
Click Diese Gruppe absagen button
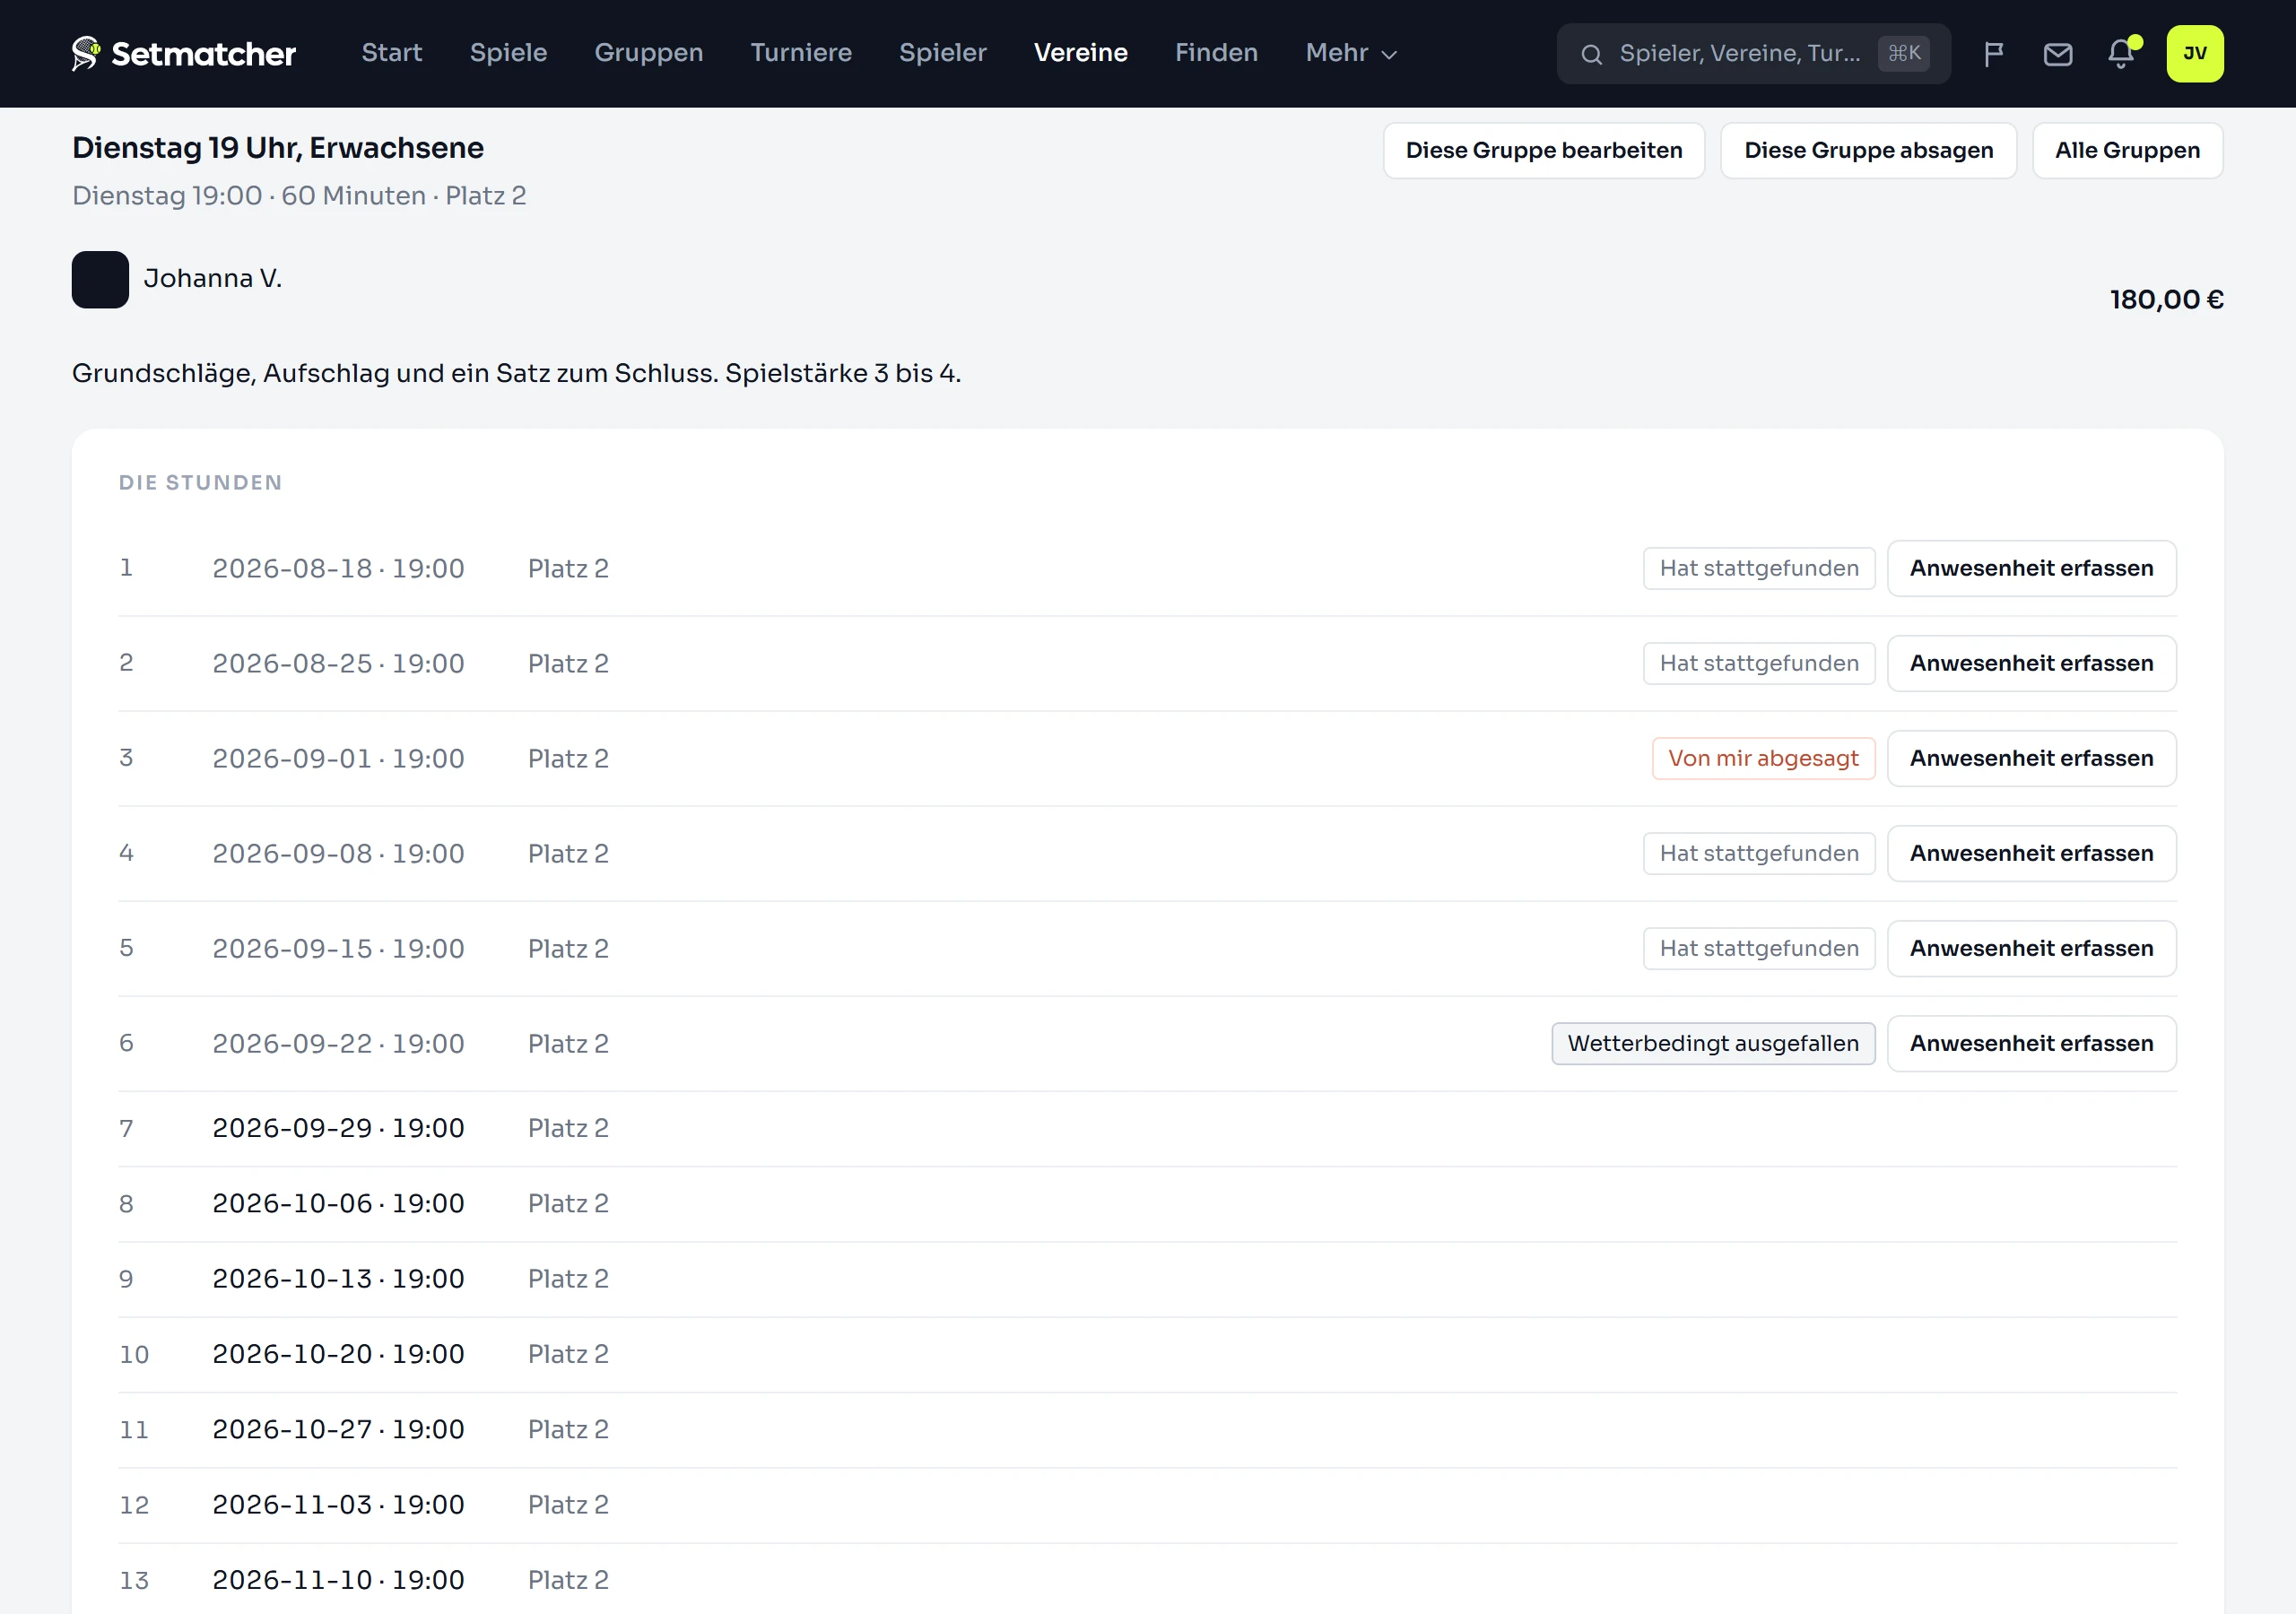pos(1868,151)
